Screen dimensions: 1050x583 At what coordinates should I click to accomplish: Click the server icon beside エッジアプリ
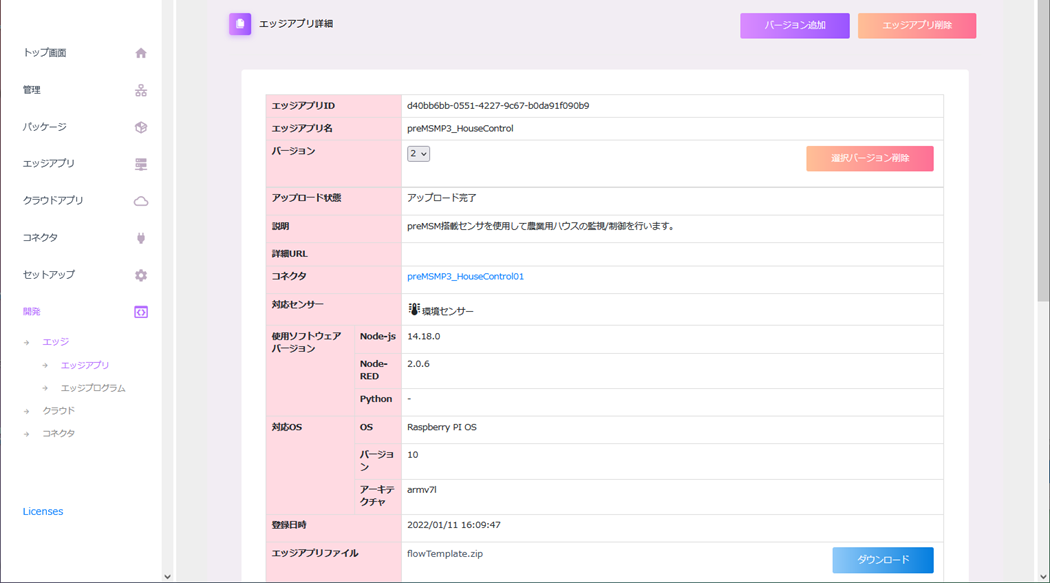tap(141, 164)
